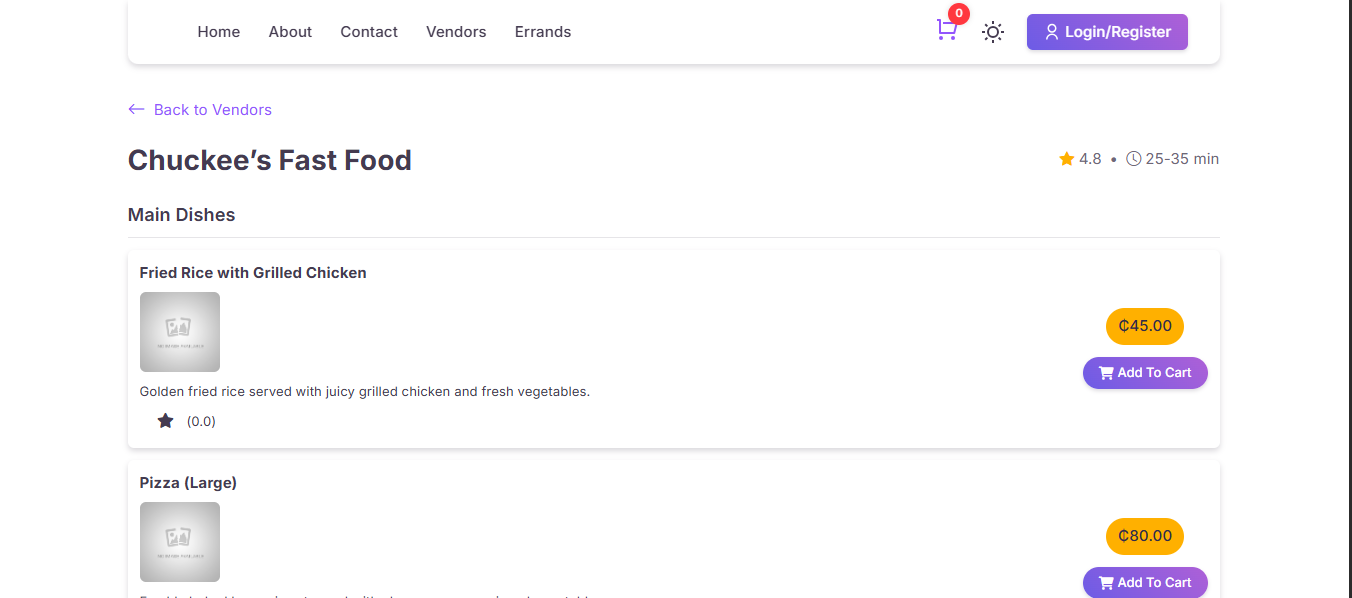The image size is (1352, 598).
Task: Open the About page in navbar
Action: tap(290, 32)
